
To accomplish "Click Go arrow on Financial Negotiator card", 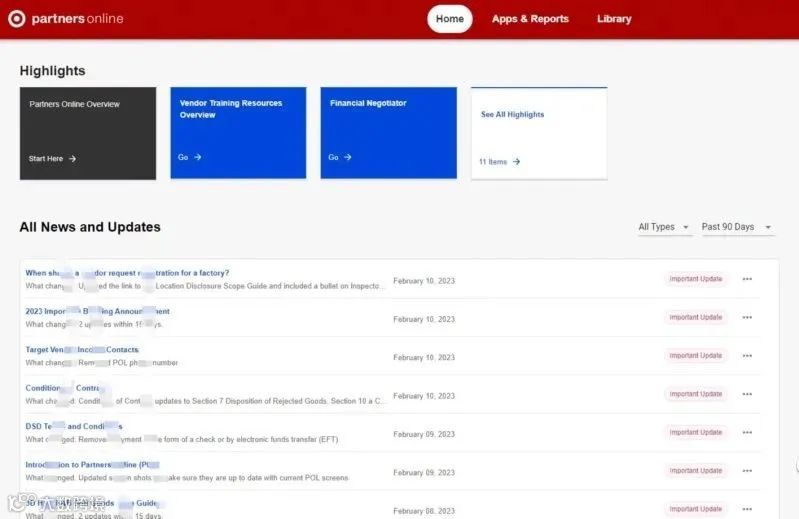I will (348, 157).
